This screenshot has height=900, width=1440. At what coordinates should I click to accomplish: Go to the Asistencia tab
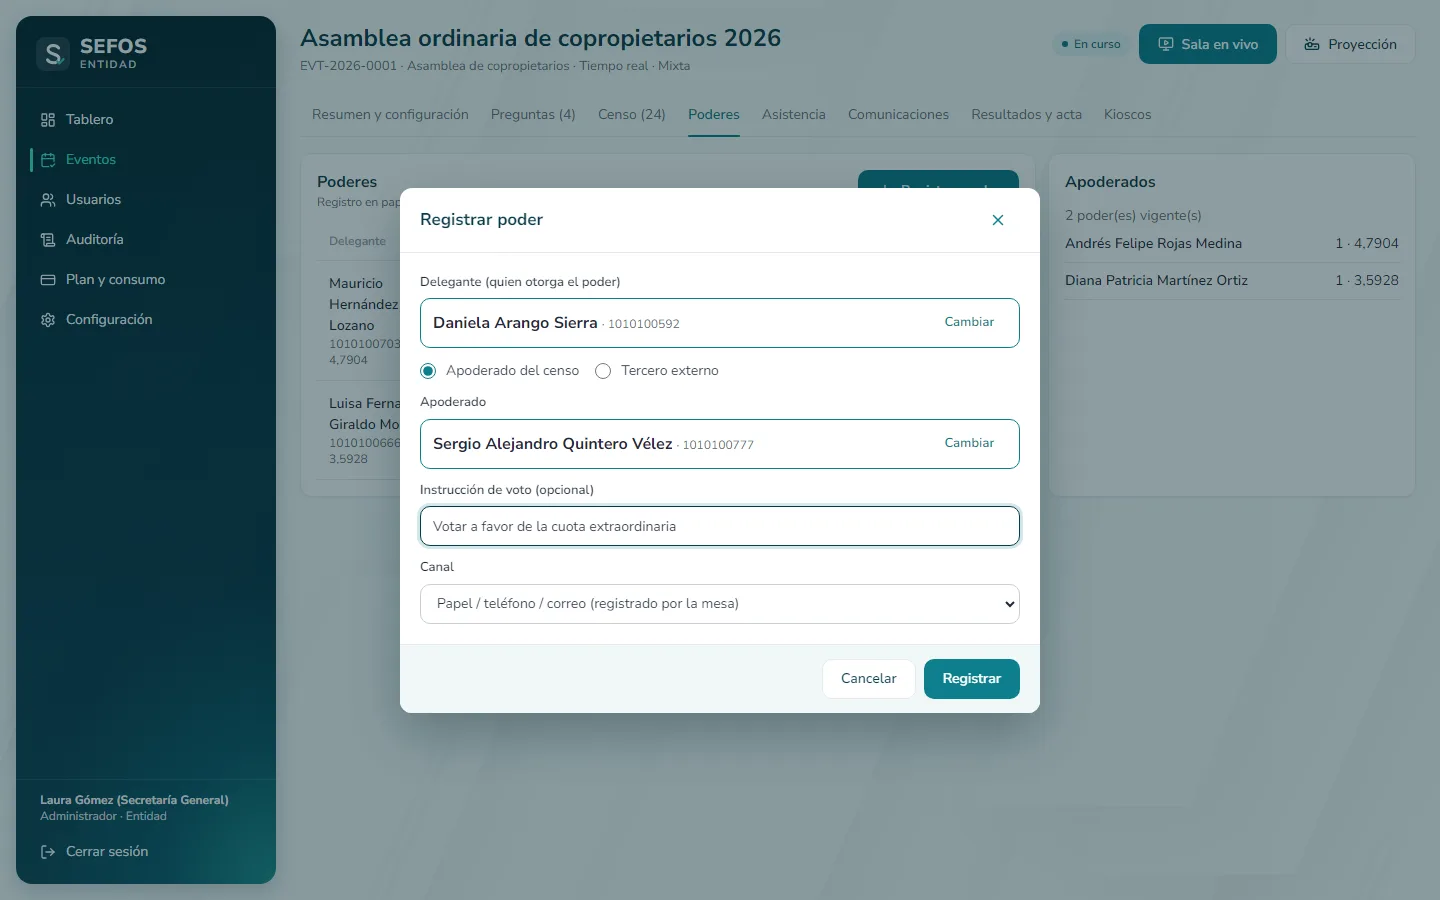click(794, 115)
